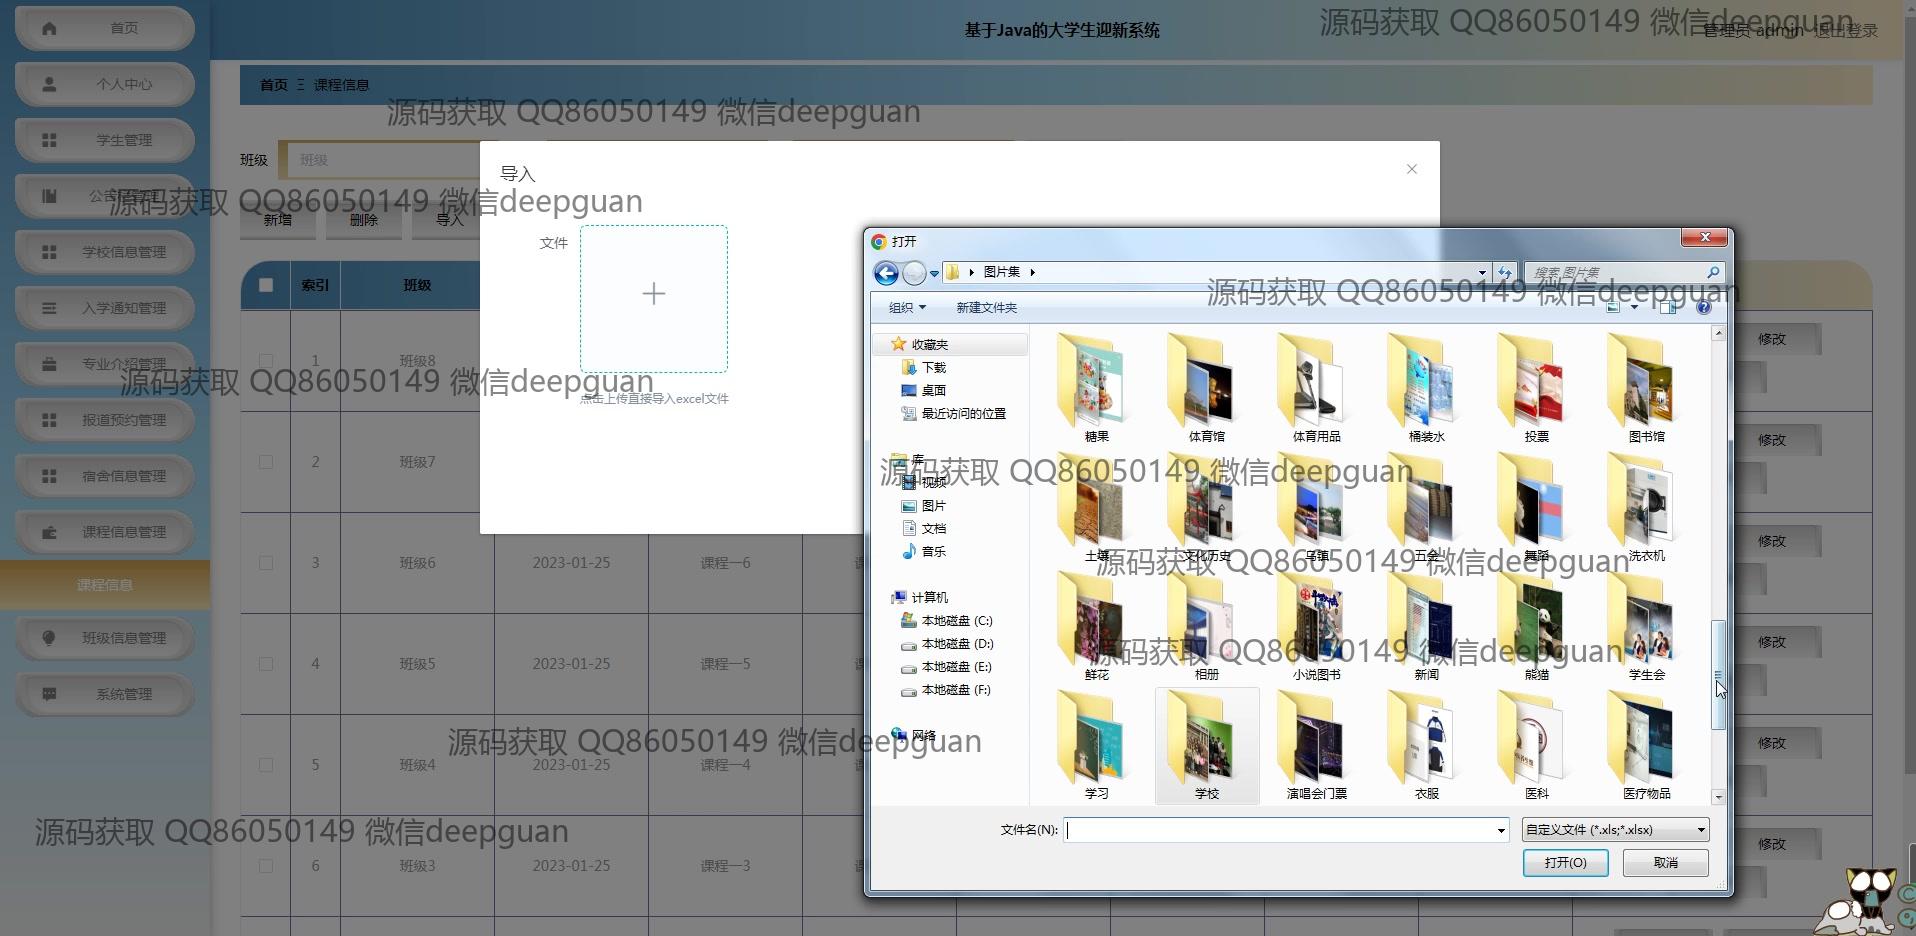
Task: Open the 学校 folder thumbnail
Action: (1206, 745)
